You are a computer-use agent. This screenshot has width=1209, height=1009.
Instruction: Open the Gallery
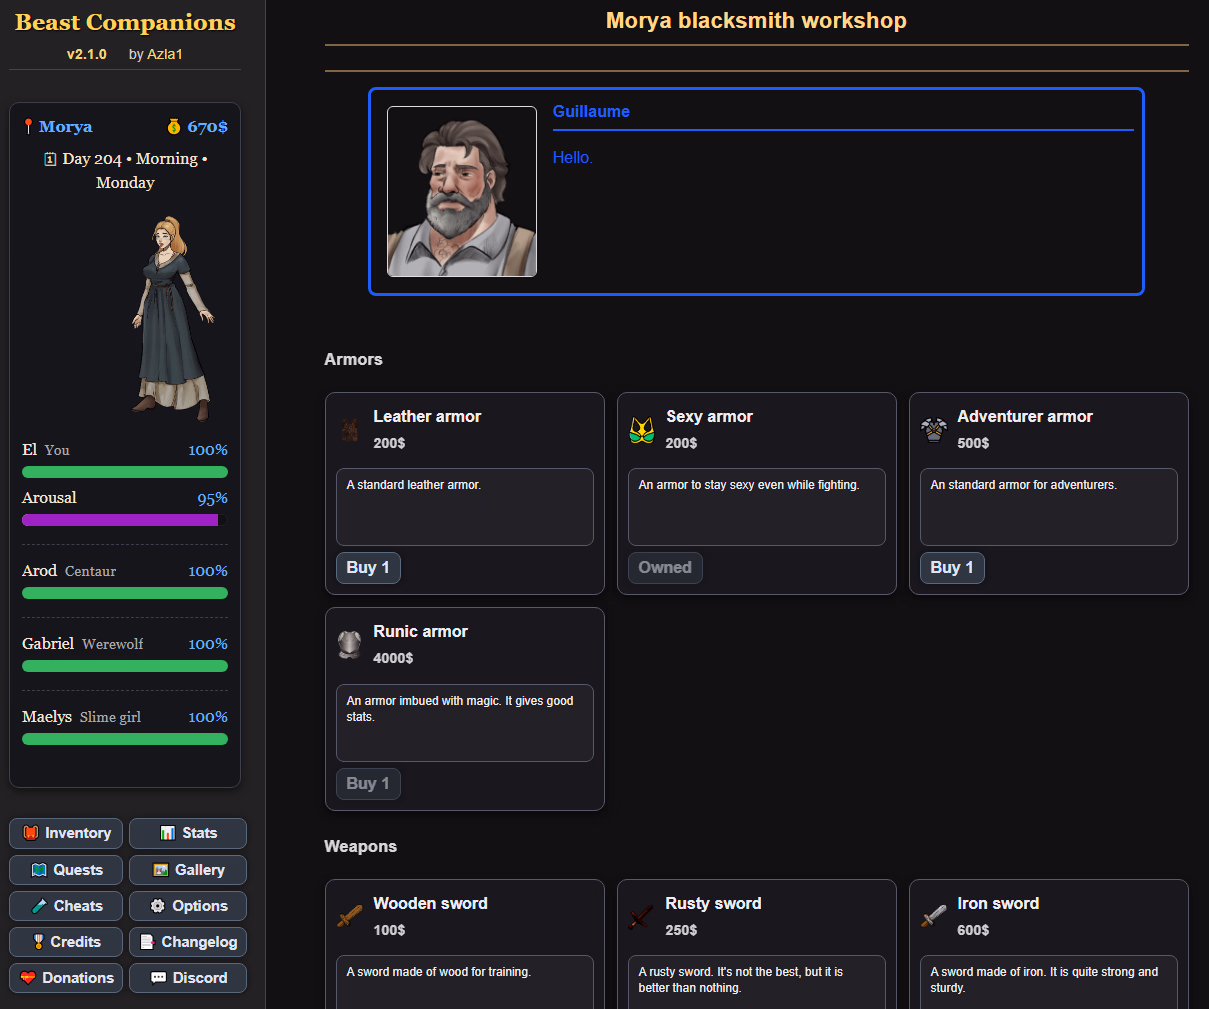[188, 870]
